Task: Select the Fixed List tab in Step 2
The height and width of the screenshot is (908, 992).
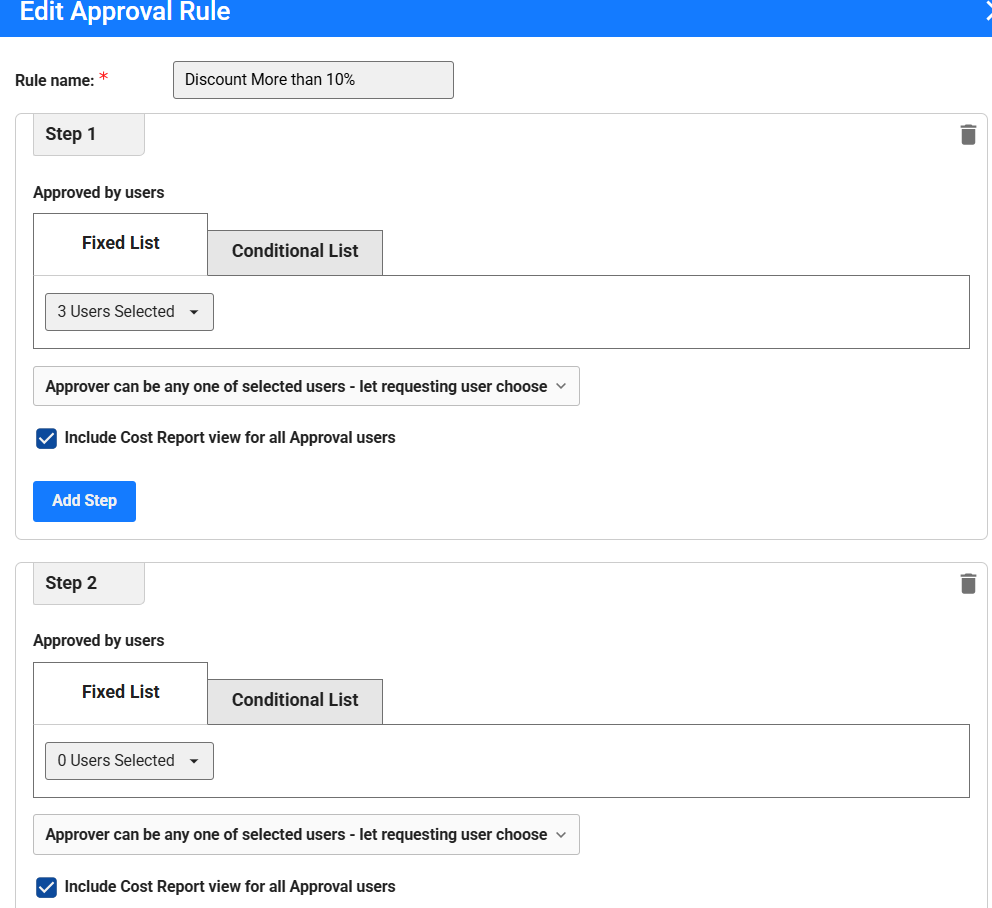Action: [121, 693]
